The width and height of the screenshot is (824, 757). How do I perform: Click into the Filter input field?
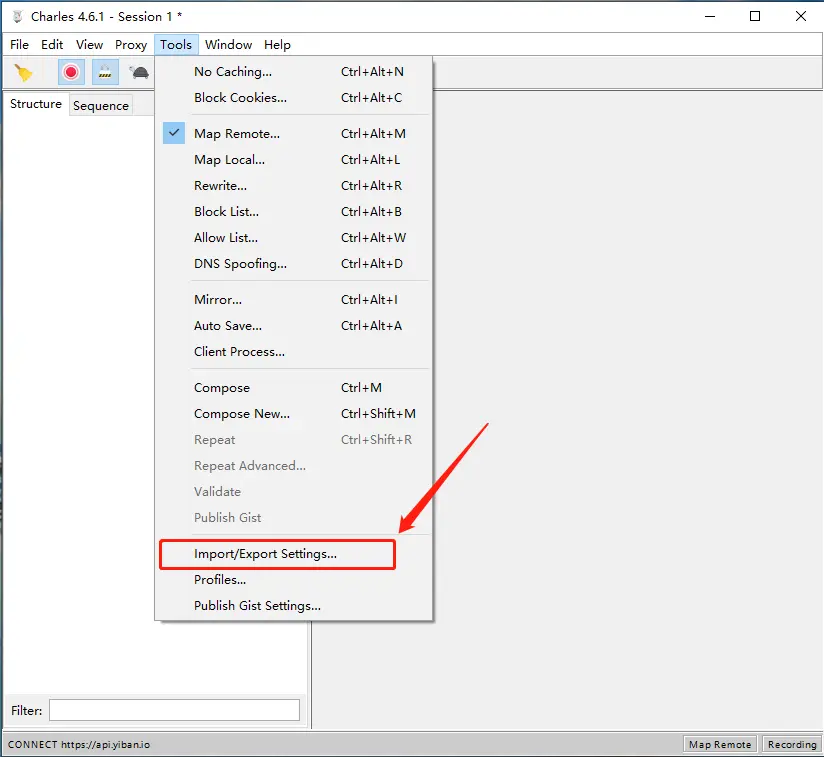tap(174, 710)
